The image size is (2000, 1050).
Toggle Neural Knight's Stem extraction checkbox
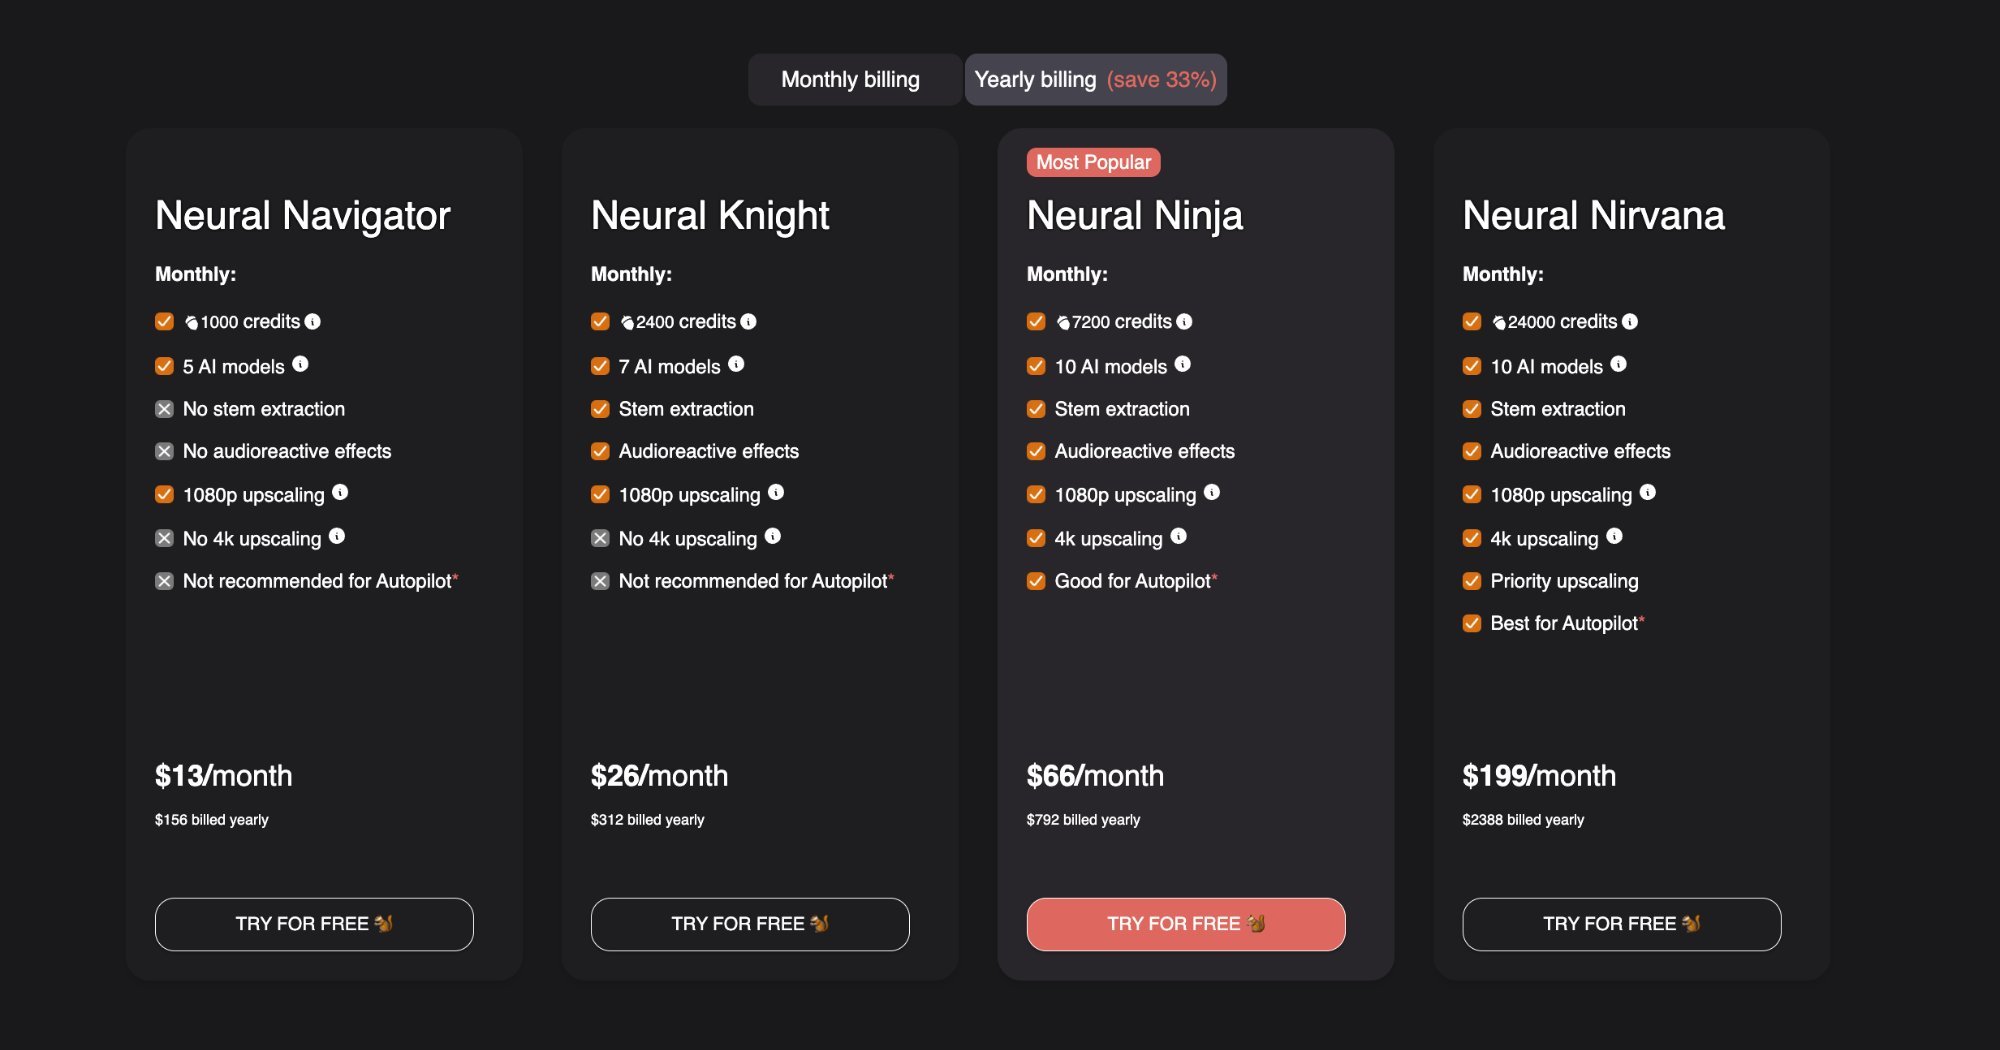coord(600,408)
